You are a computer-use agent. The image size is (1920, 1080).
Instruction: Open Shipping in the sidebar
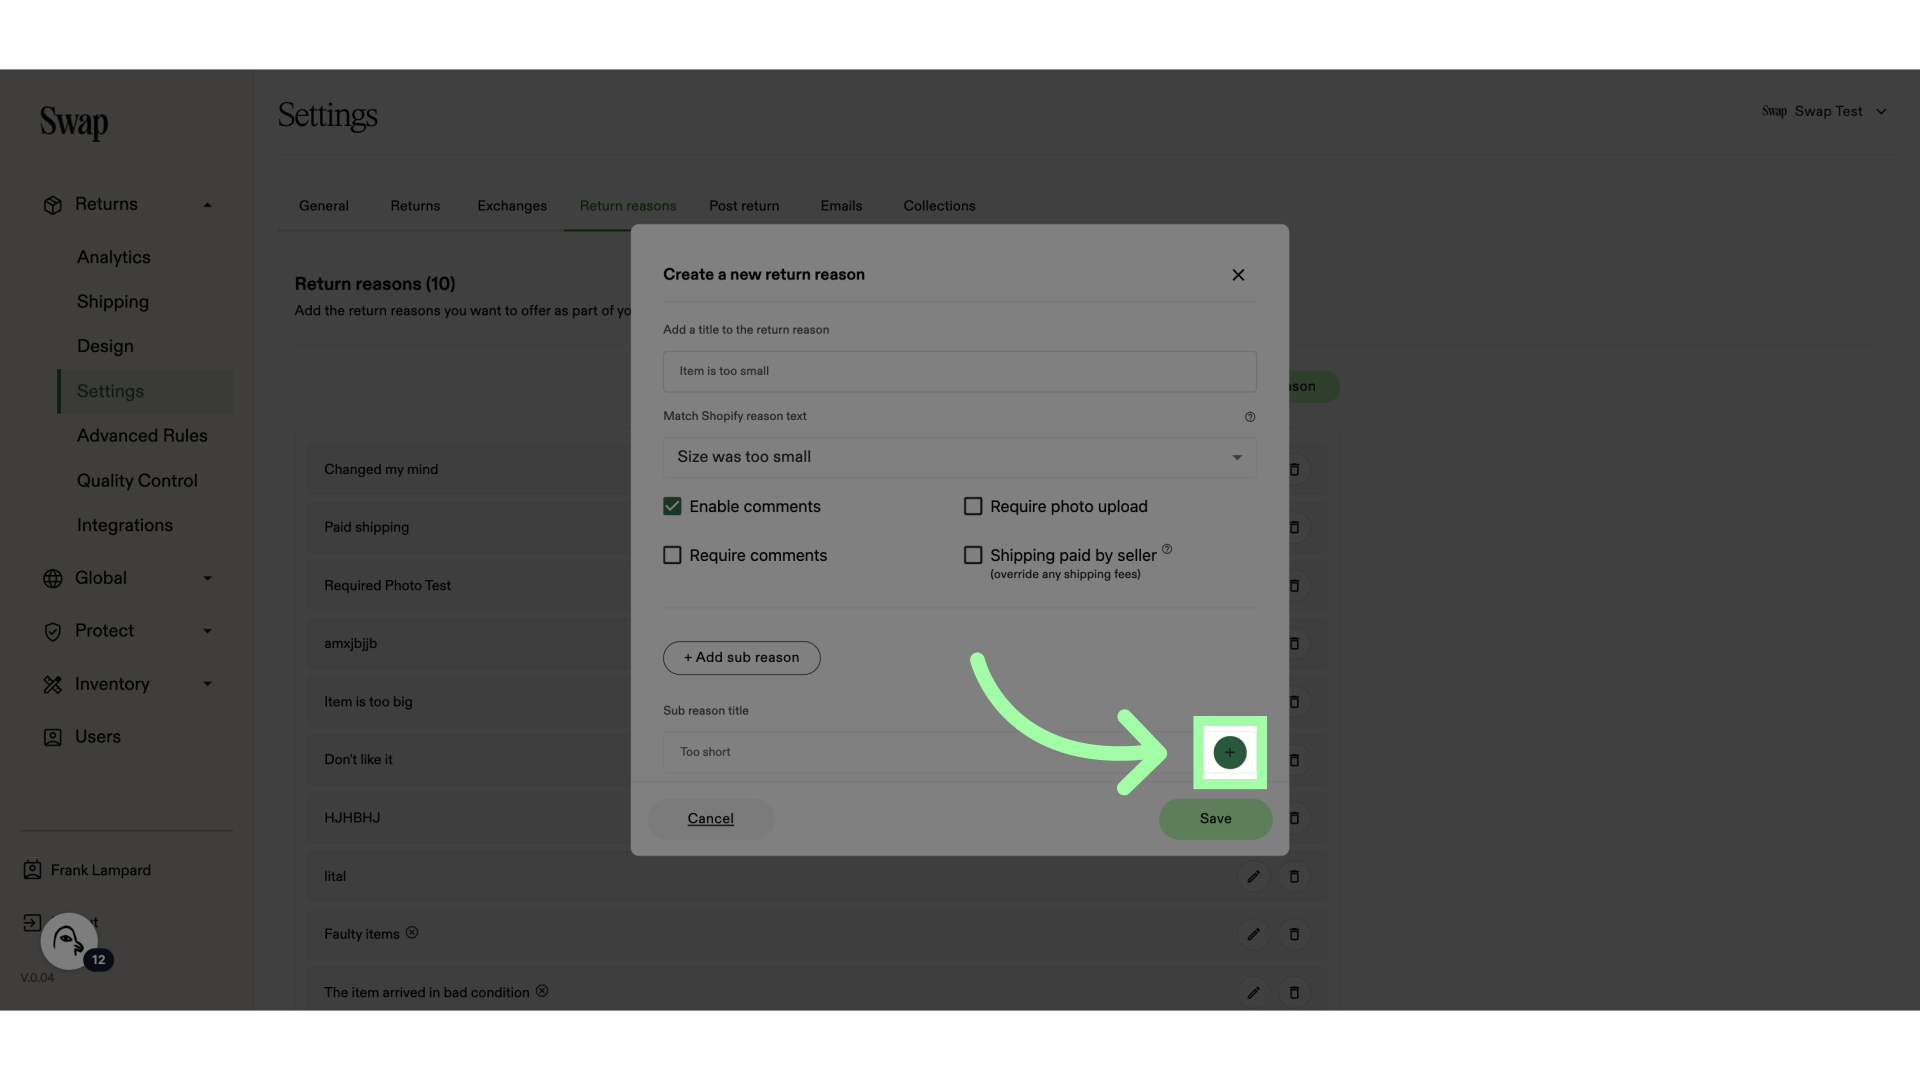pos(113,303)
